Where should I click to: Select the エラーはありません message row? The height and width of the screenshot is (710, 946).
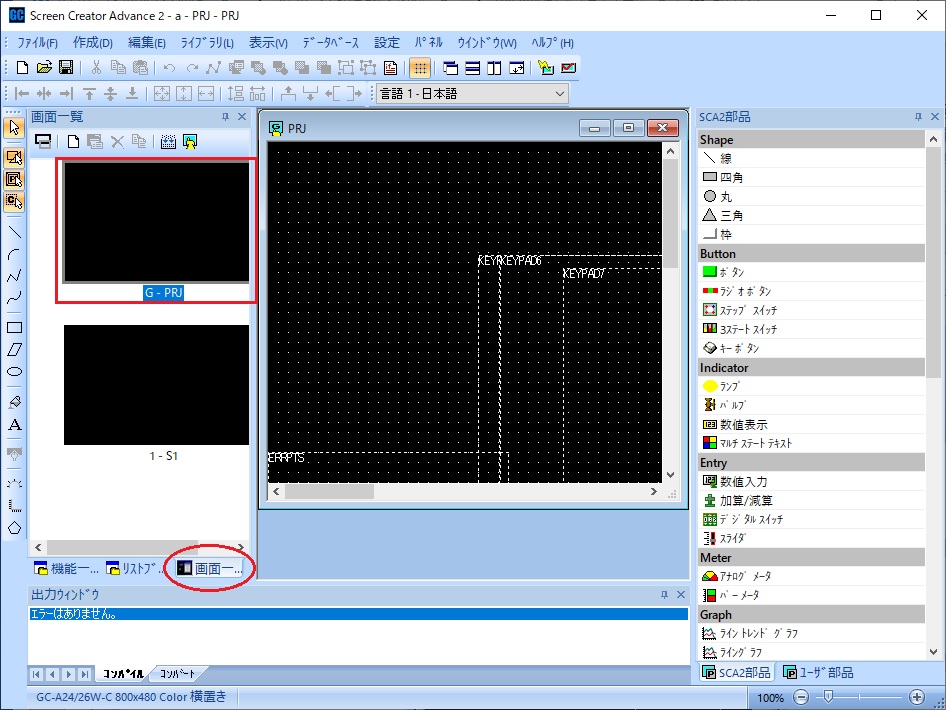(358, 614)
